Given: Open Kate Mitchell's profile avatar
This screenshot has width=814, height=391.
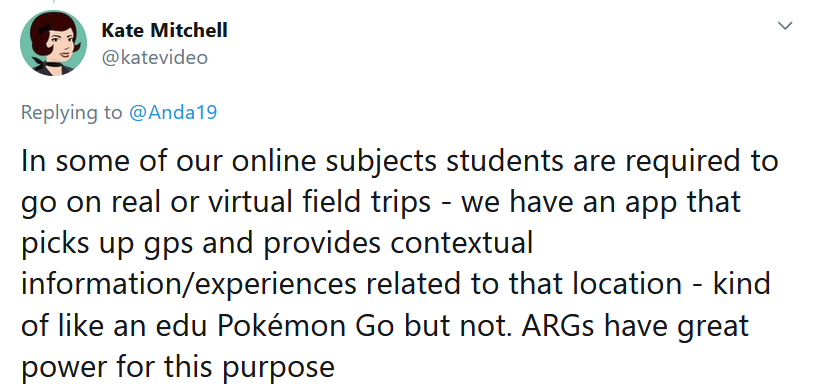Looking at the screenshot, I should 53,43.
